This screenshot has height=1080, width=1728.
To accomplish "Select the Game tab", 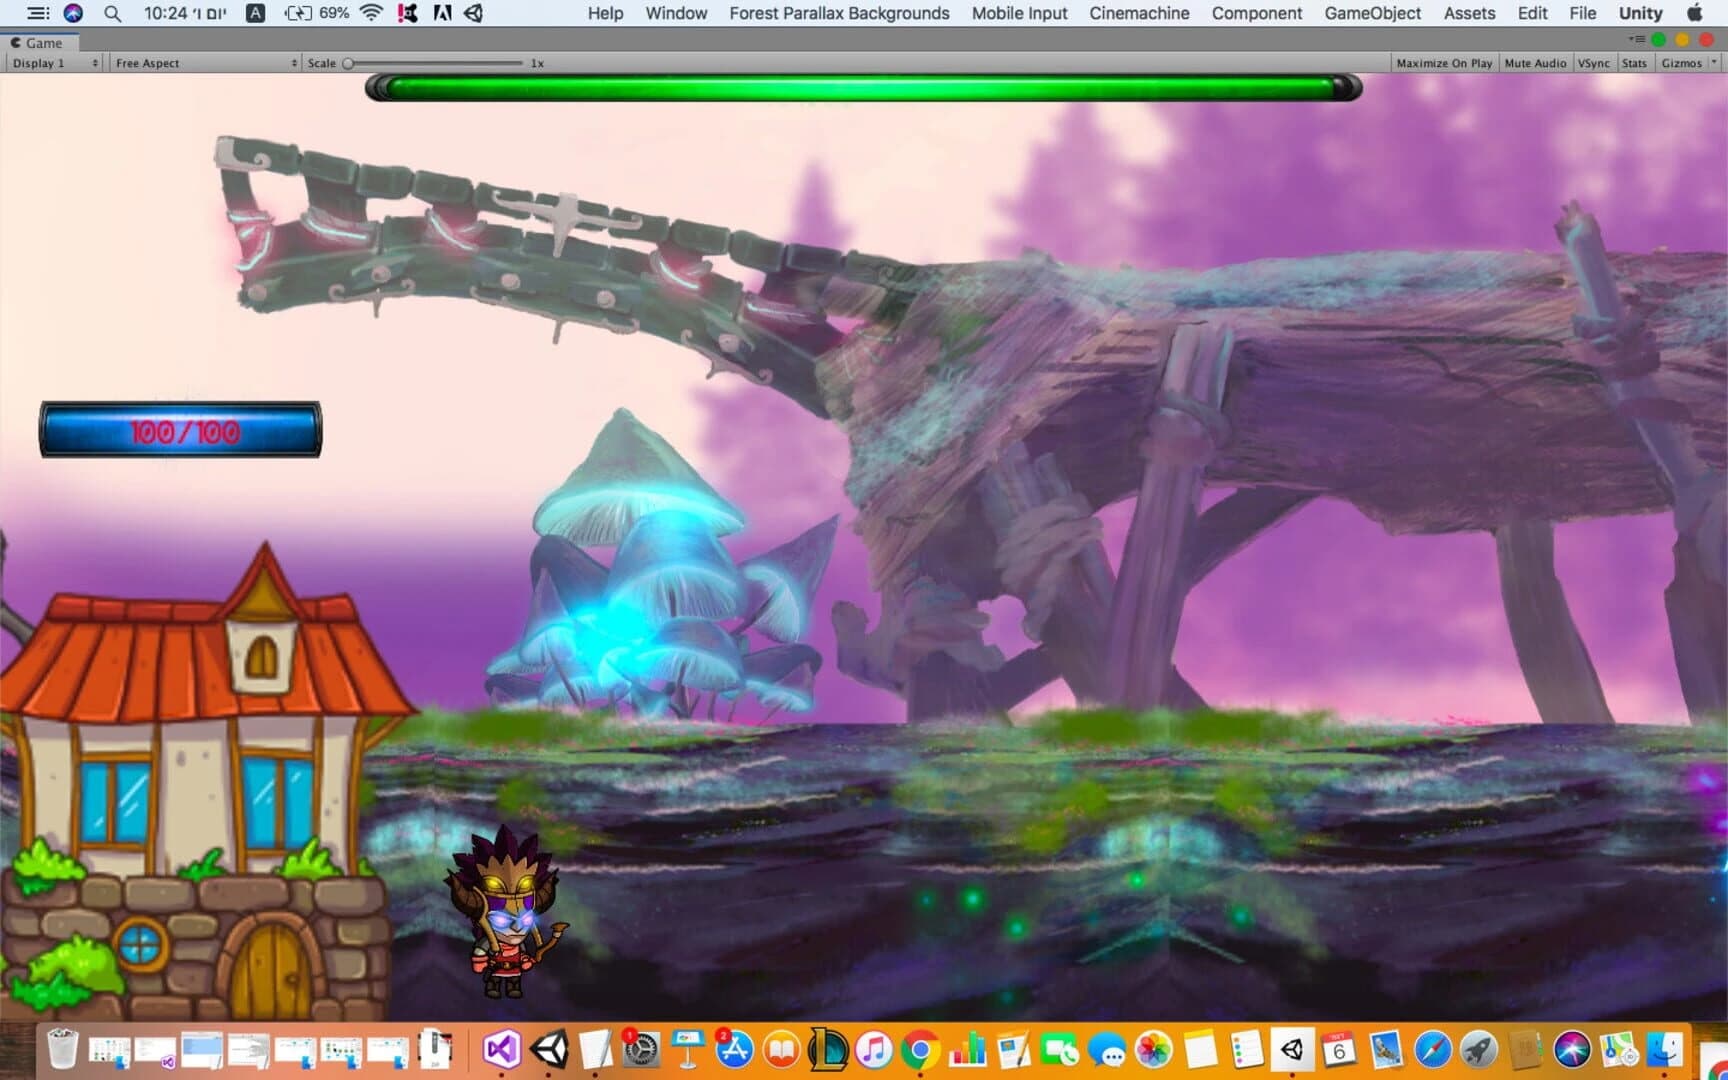I will 40,42.
